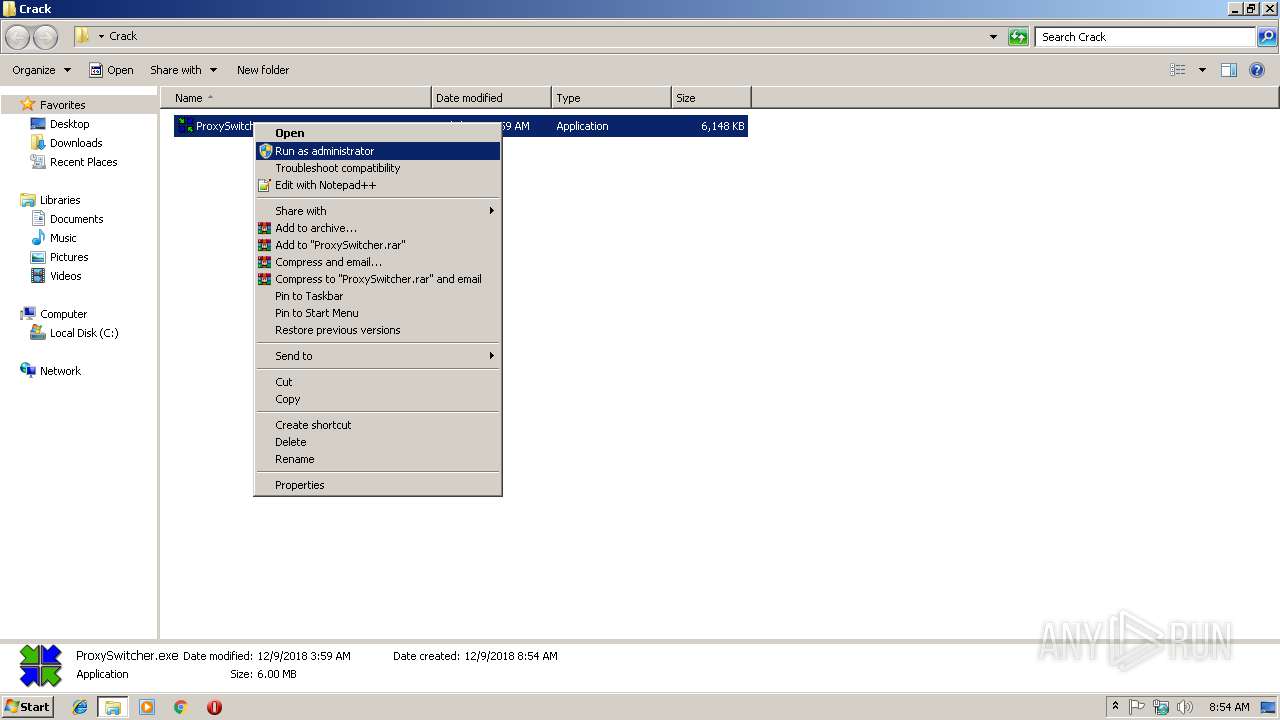
Task: Select Cut from the context menu
Action: 378,382
